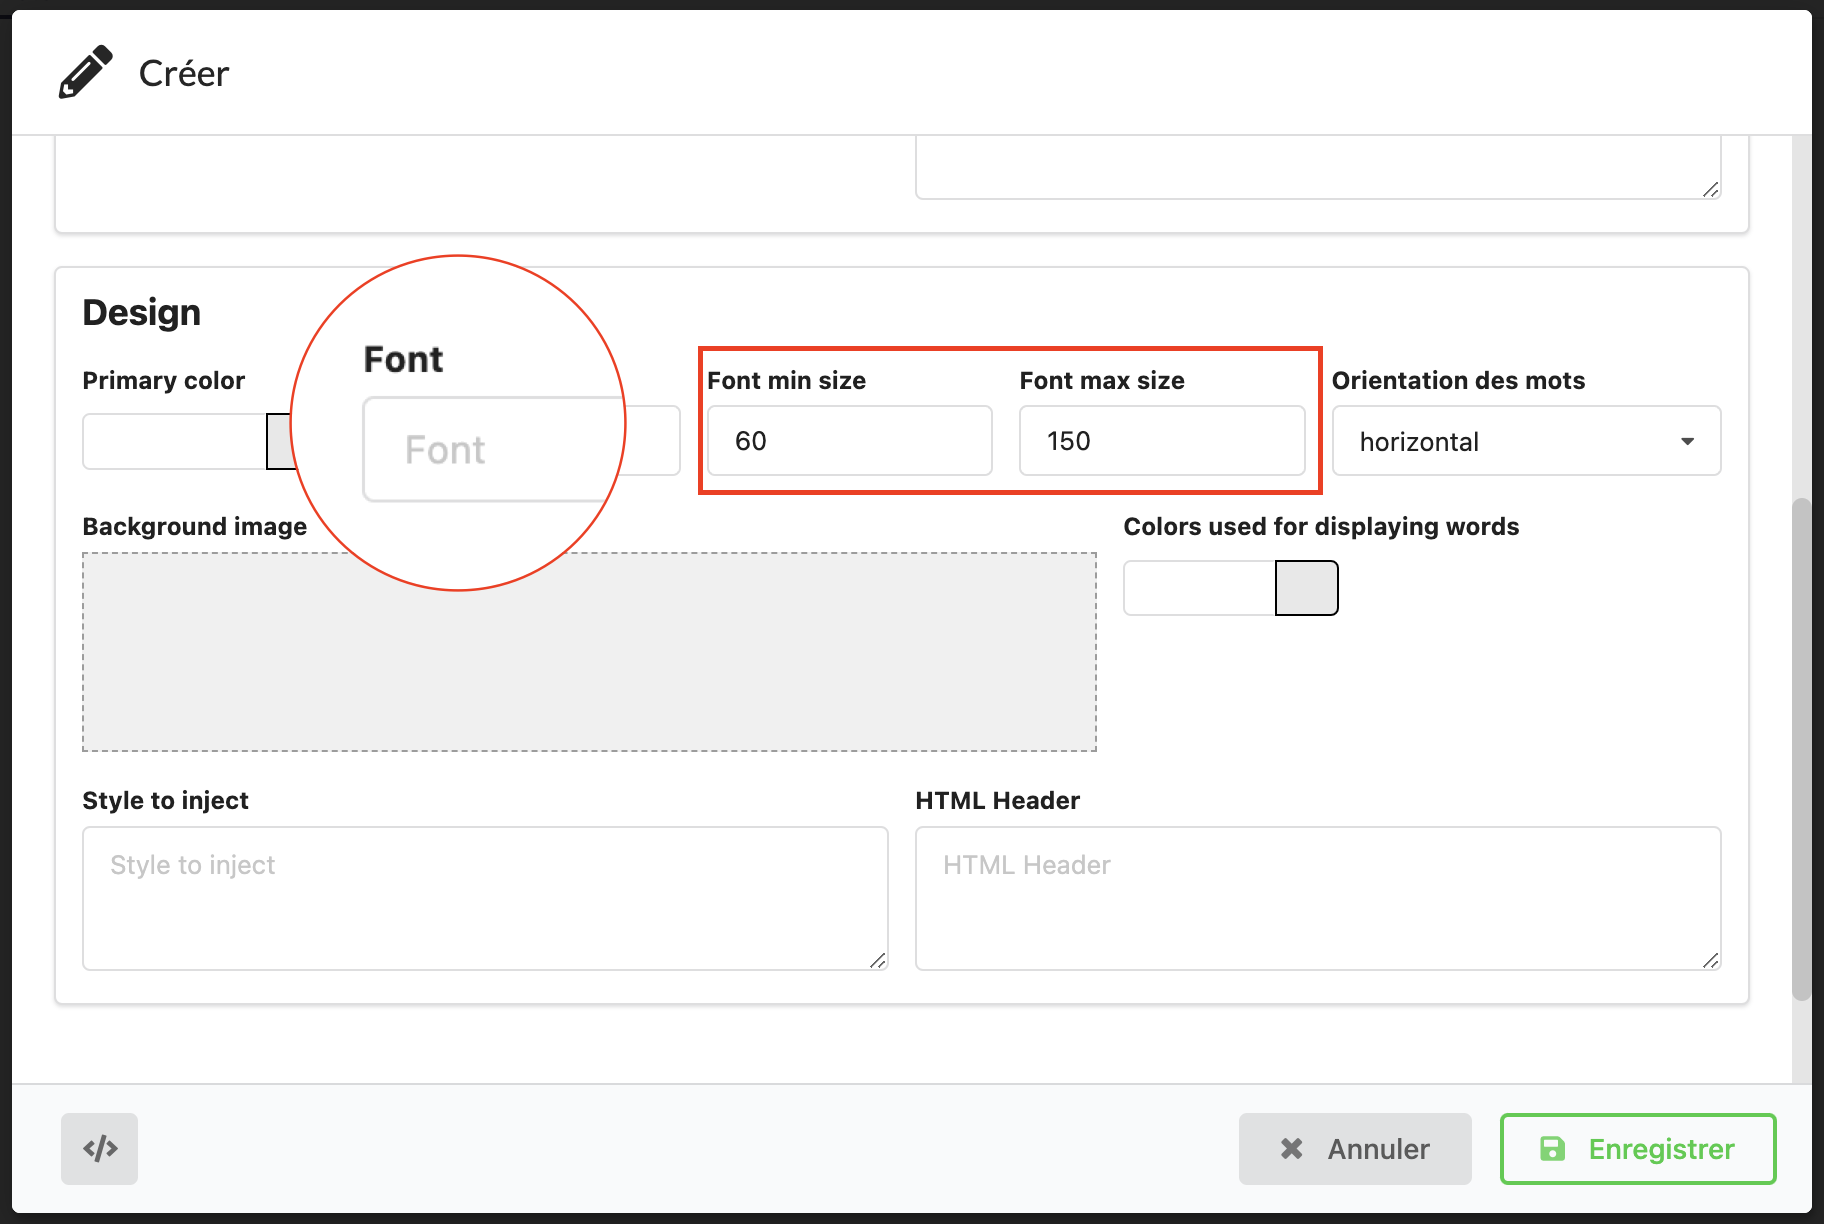This screenshot has height=1224, width=1824.
Task: Click the Primary color text field
Action: pos(174,441)
